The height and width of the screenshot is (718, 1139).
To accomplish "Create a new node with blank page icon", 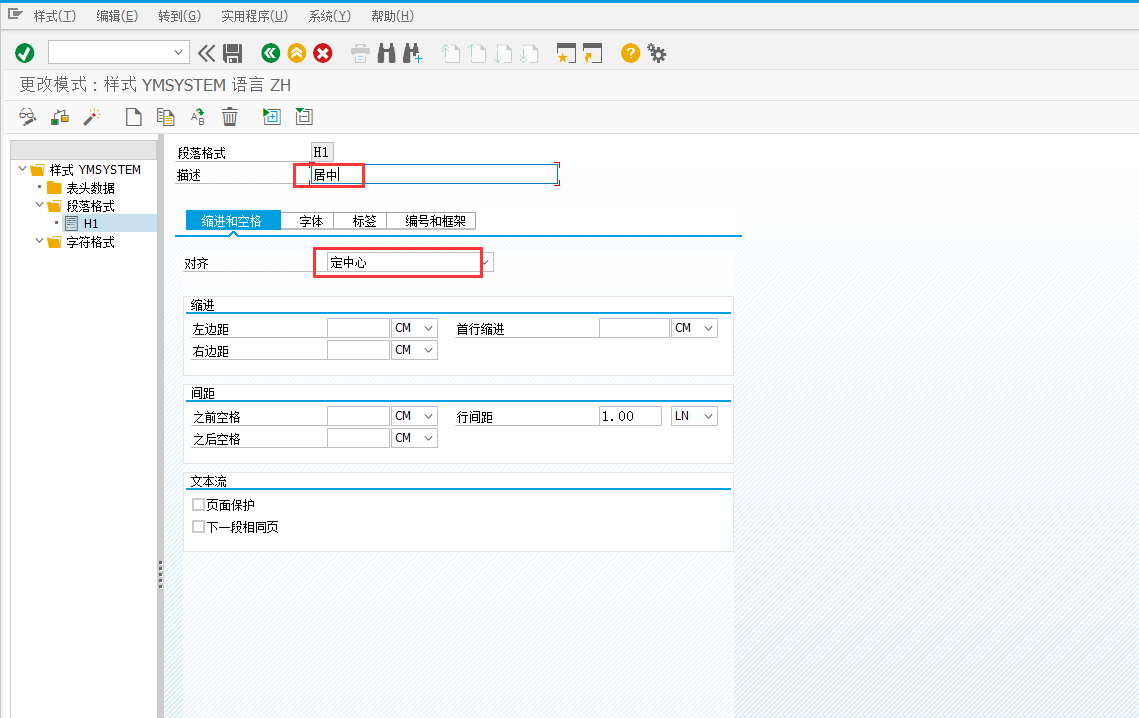I will pyautogui.click(x=133, y=117).
